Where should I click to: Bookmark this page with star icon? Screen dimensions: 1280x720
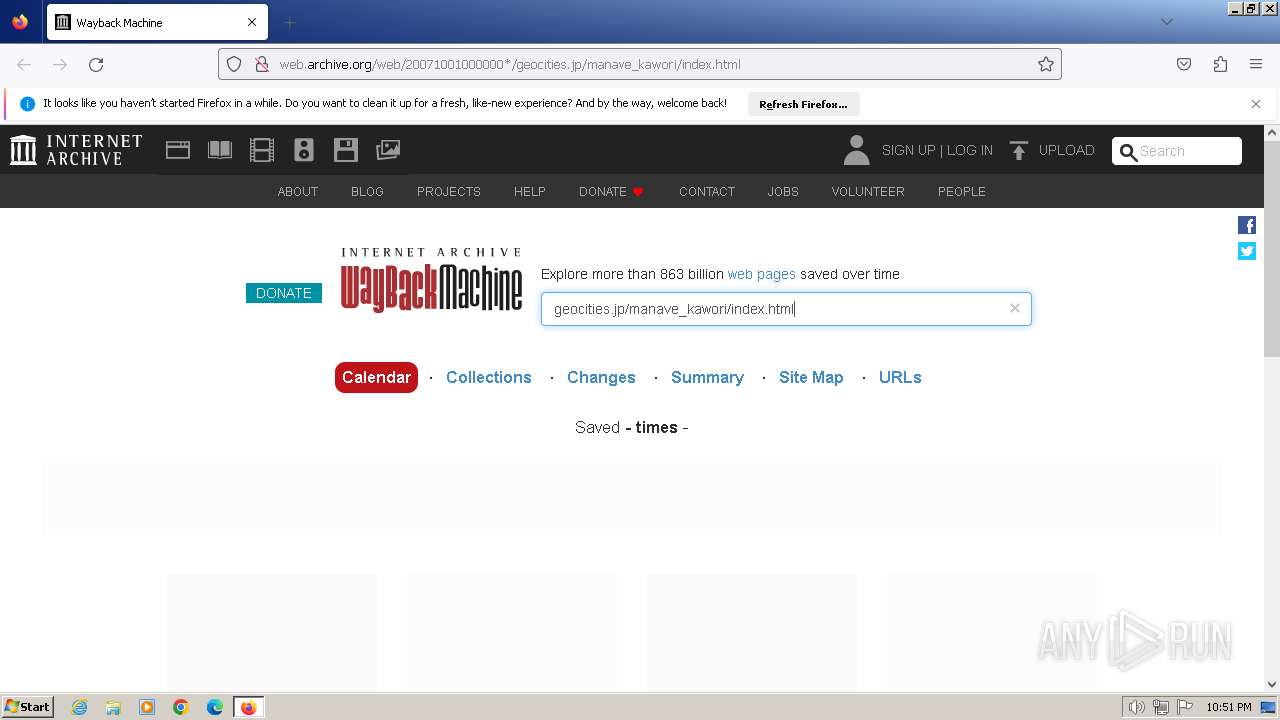click(x=1046, y=64)
